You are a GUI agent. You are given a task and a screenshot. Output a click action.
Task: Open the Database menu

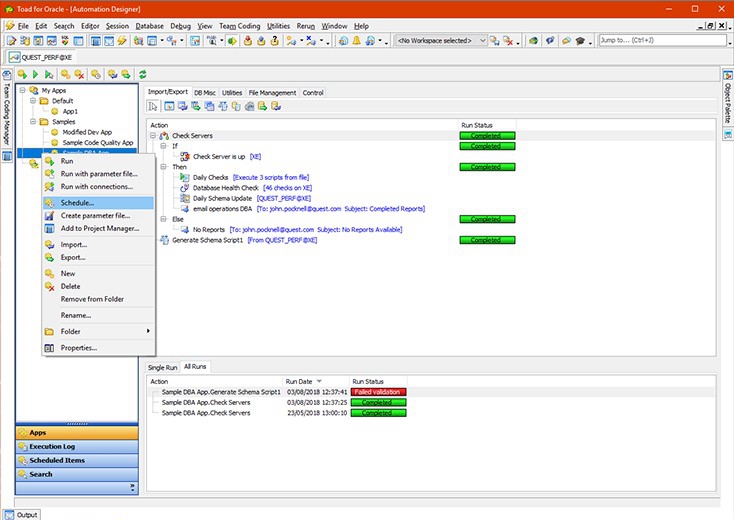coord(149,26)
